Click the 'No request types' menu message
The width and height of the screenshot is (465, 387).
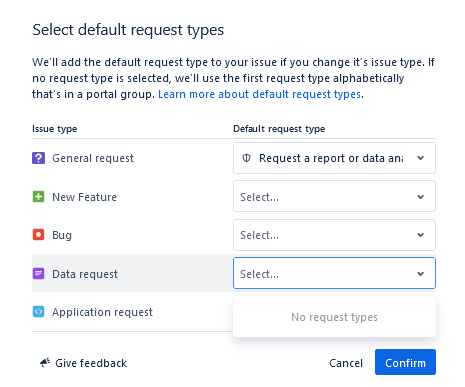point(334,317)
